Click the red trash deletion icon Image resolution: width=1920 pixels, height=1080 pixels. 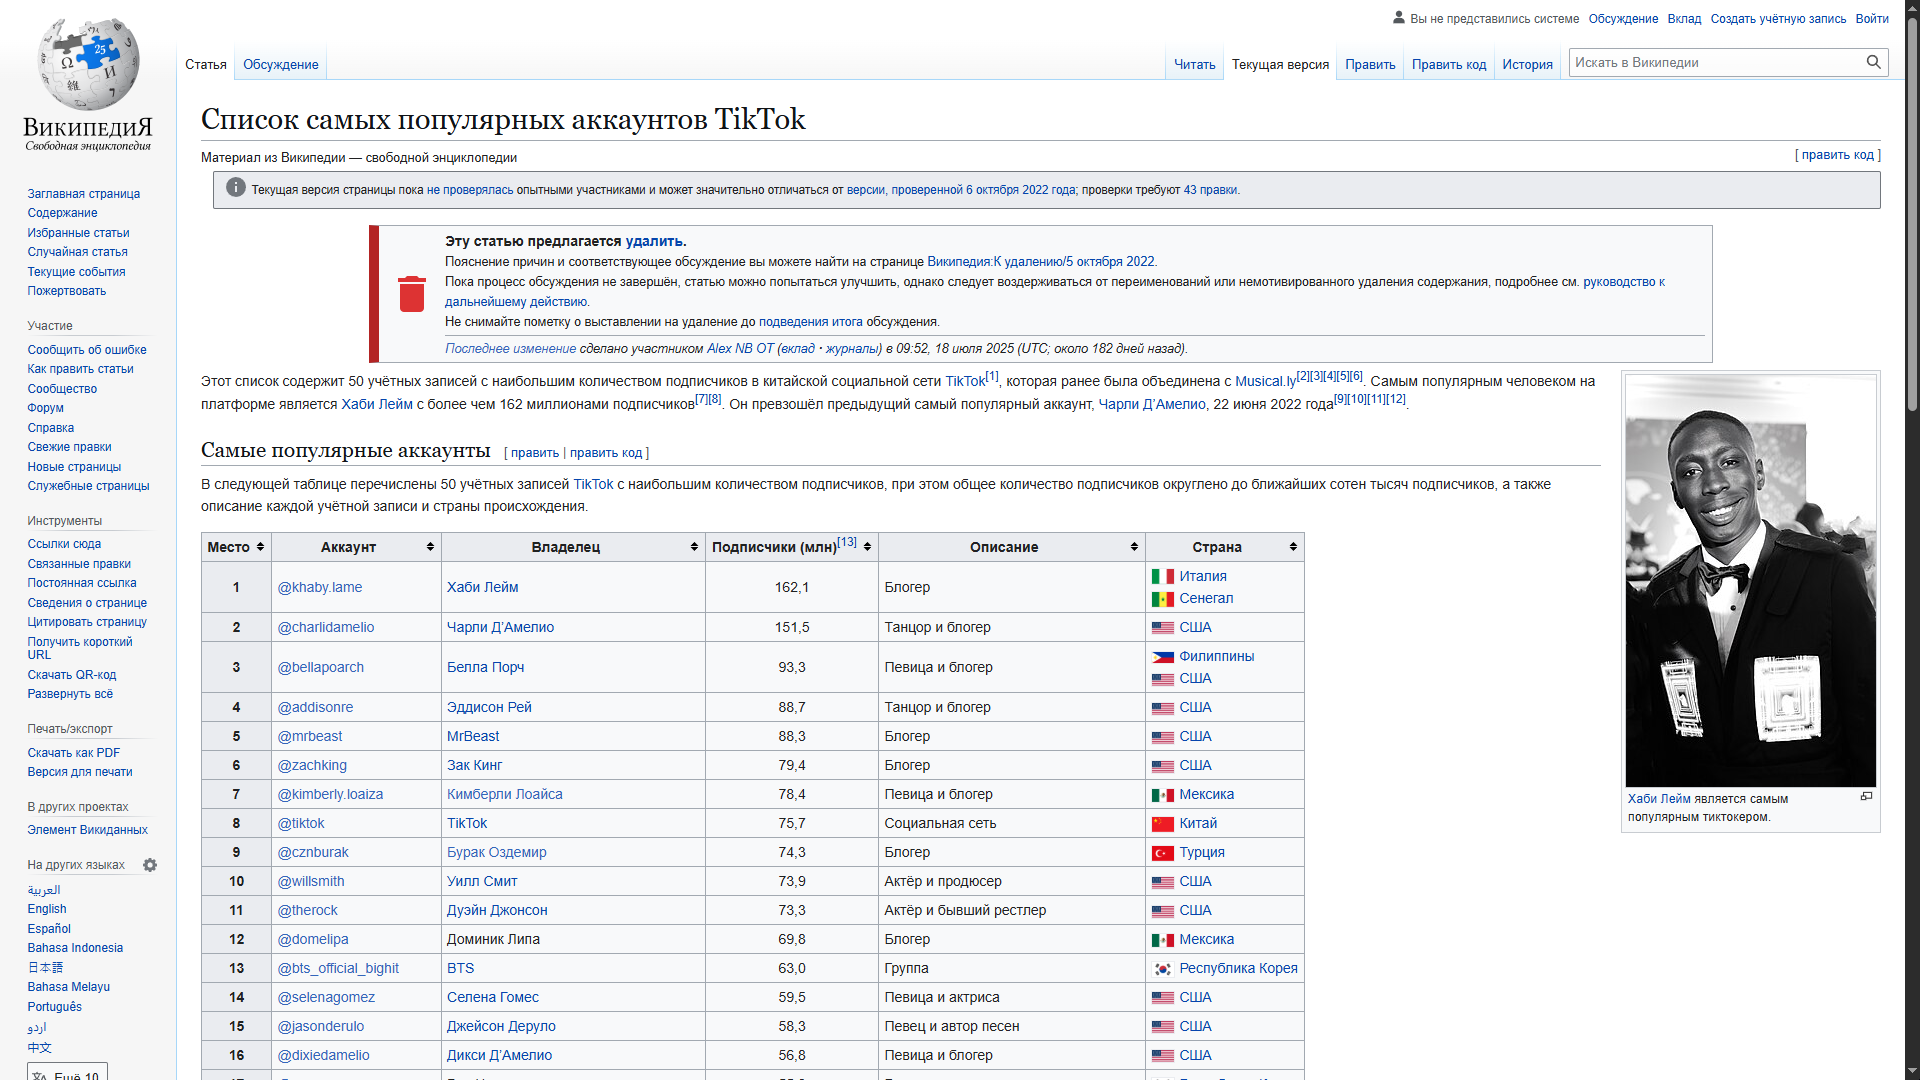point(412,294)
